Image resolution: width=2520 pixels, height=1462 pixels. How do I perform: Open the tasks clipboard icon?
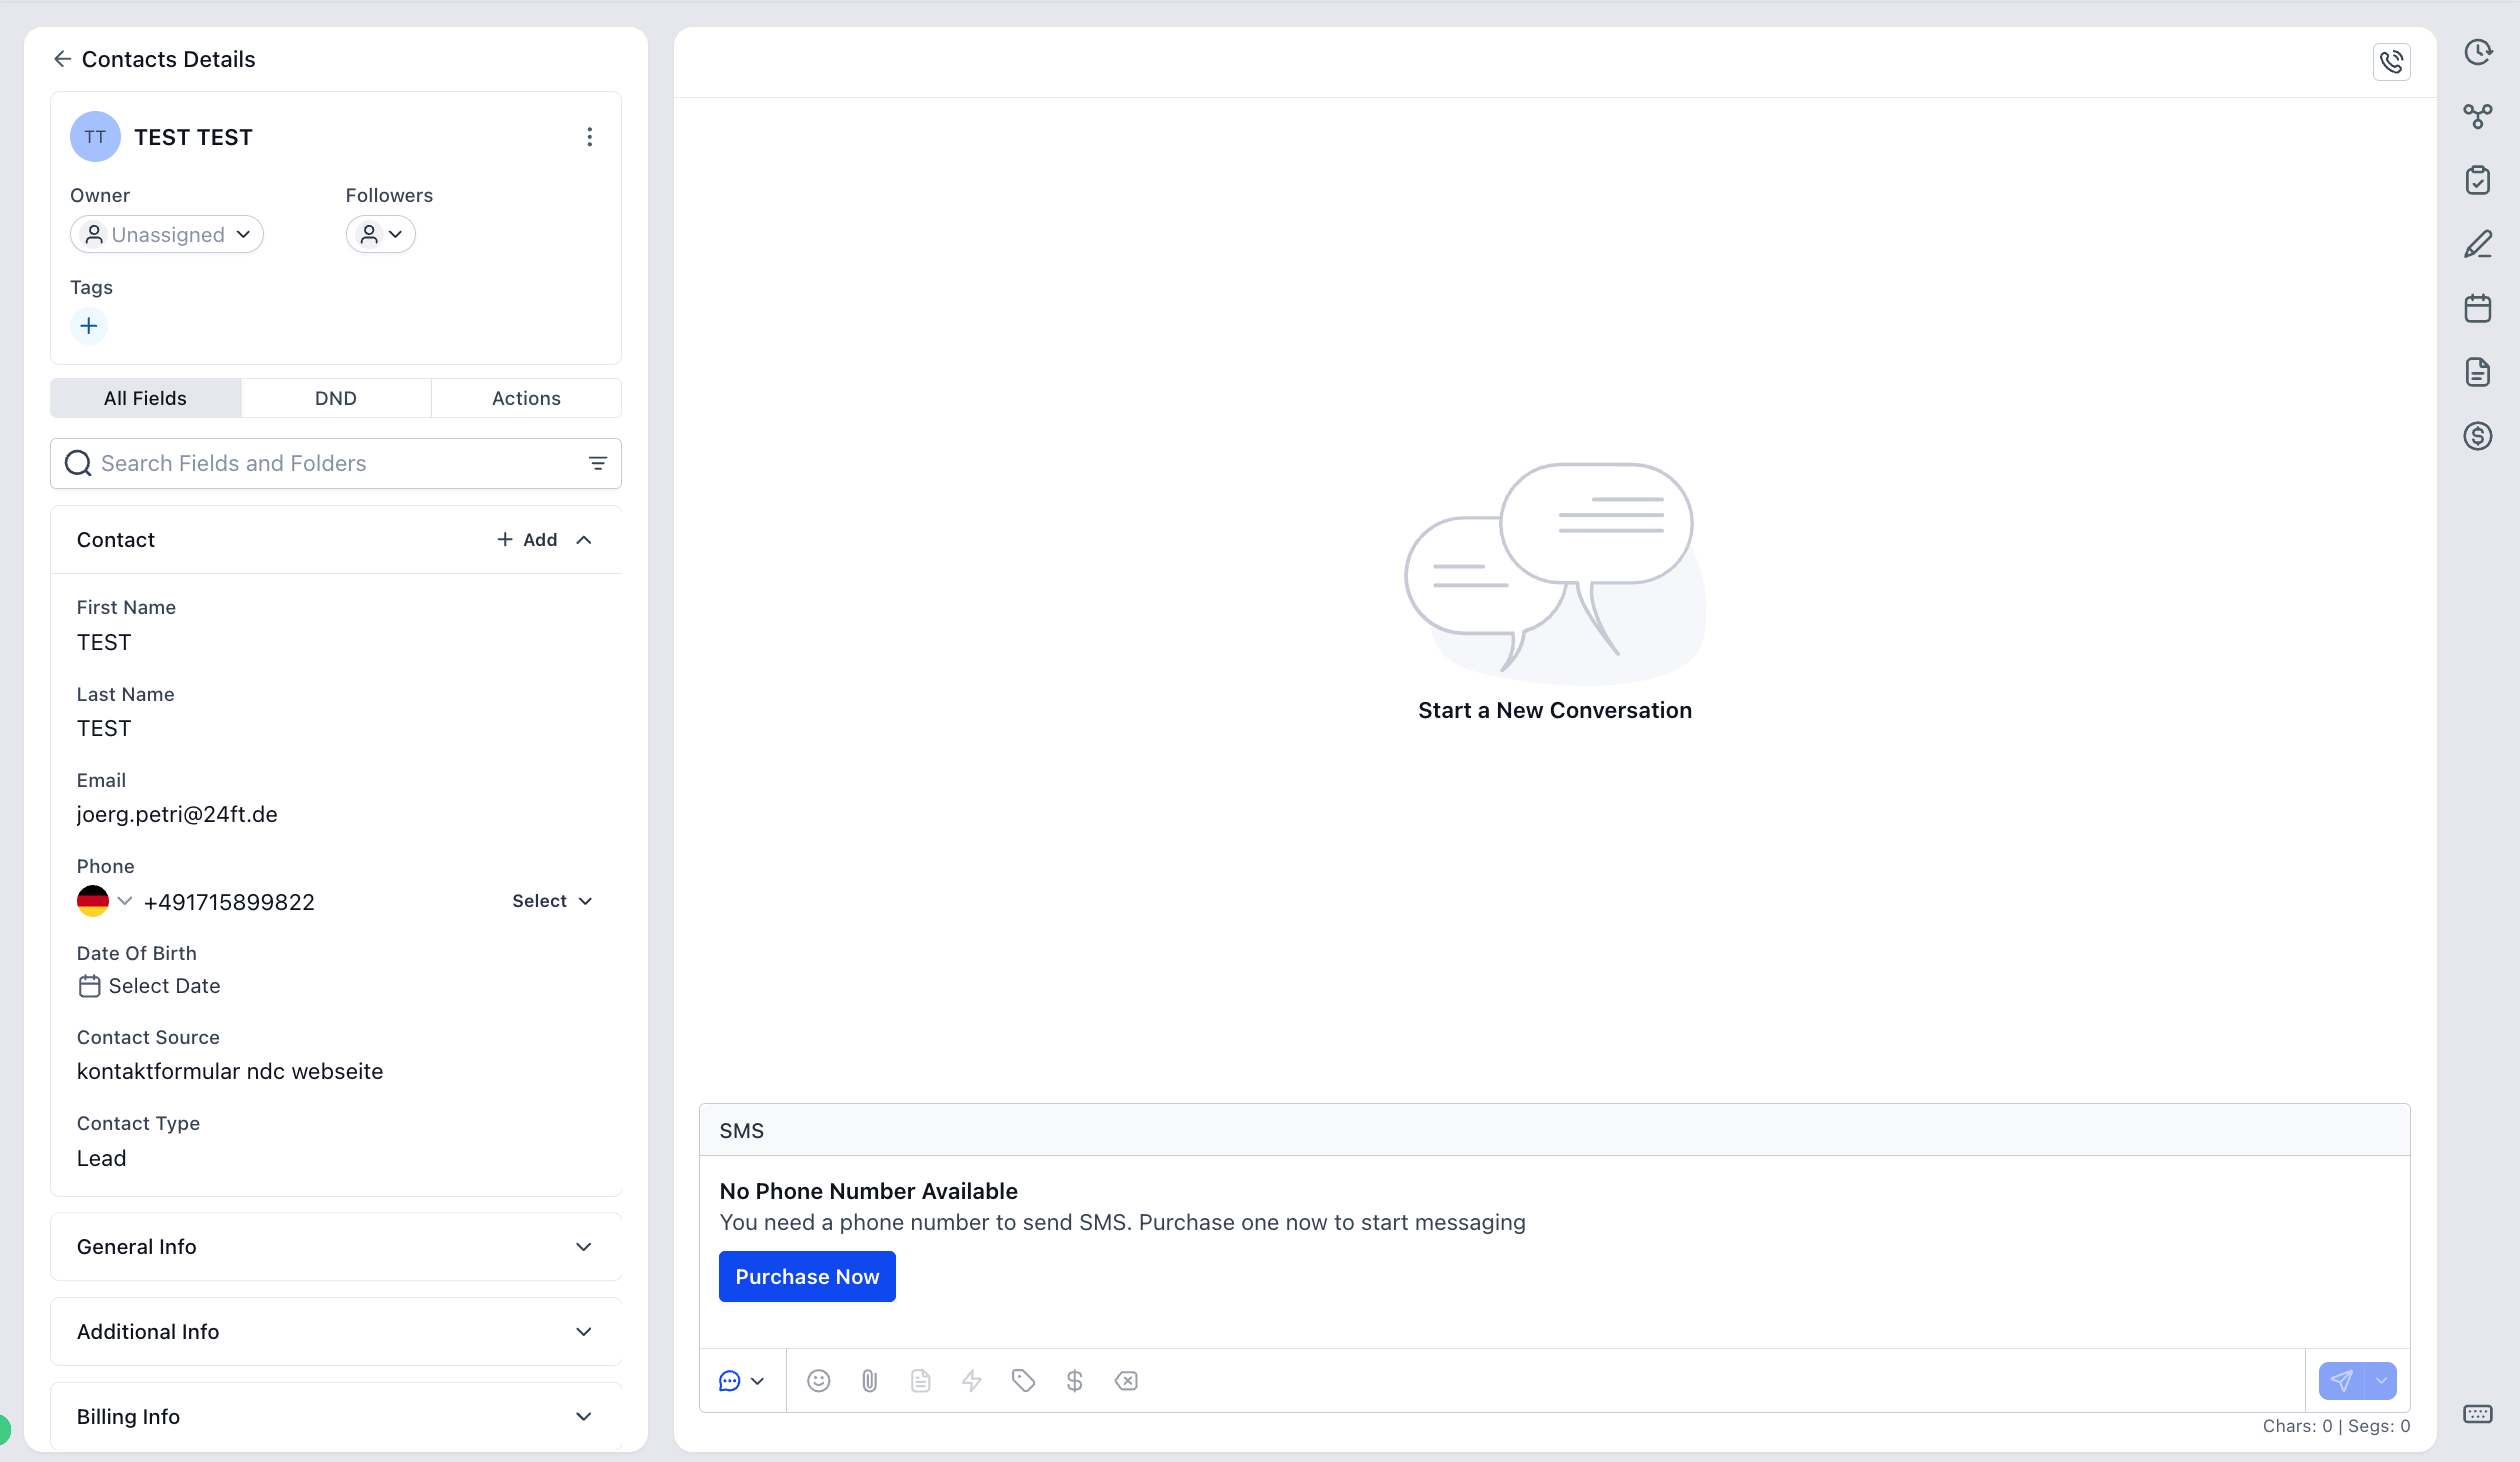[x=2477, y=180]
